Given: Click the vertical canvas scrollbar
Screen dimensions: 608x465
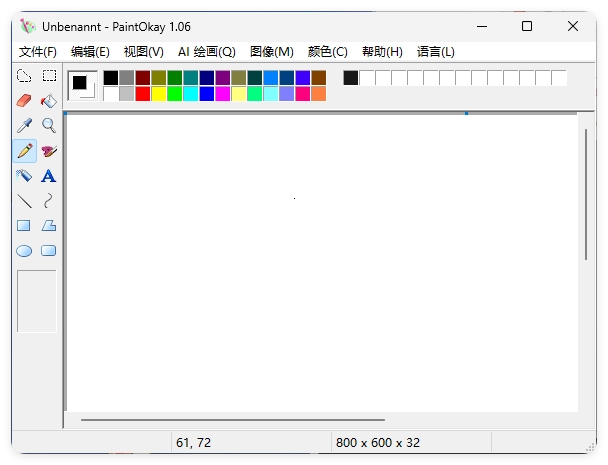Looking at the screenshot, I should coord(586,194).
